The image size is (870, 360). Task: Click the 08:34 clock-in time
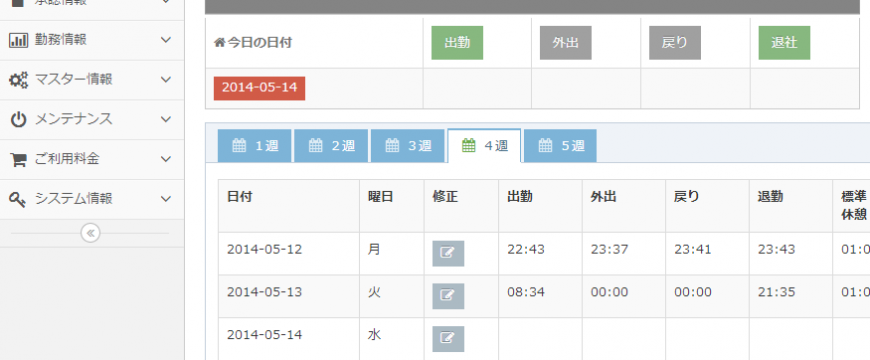tap(526, 292)
